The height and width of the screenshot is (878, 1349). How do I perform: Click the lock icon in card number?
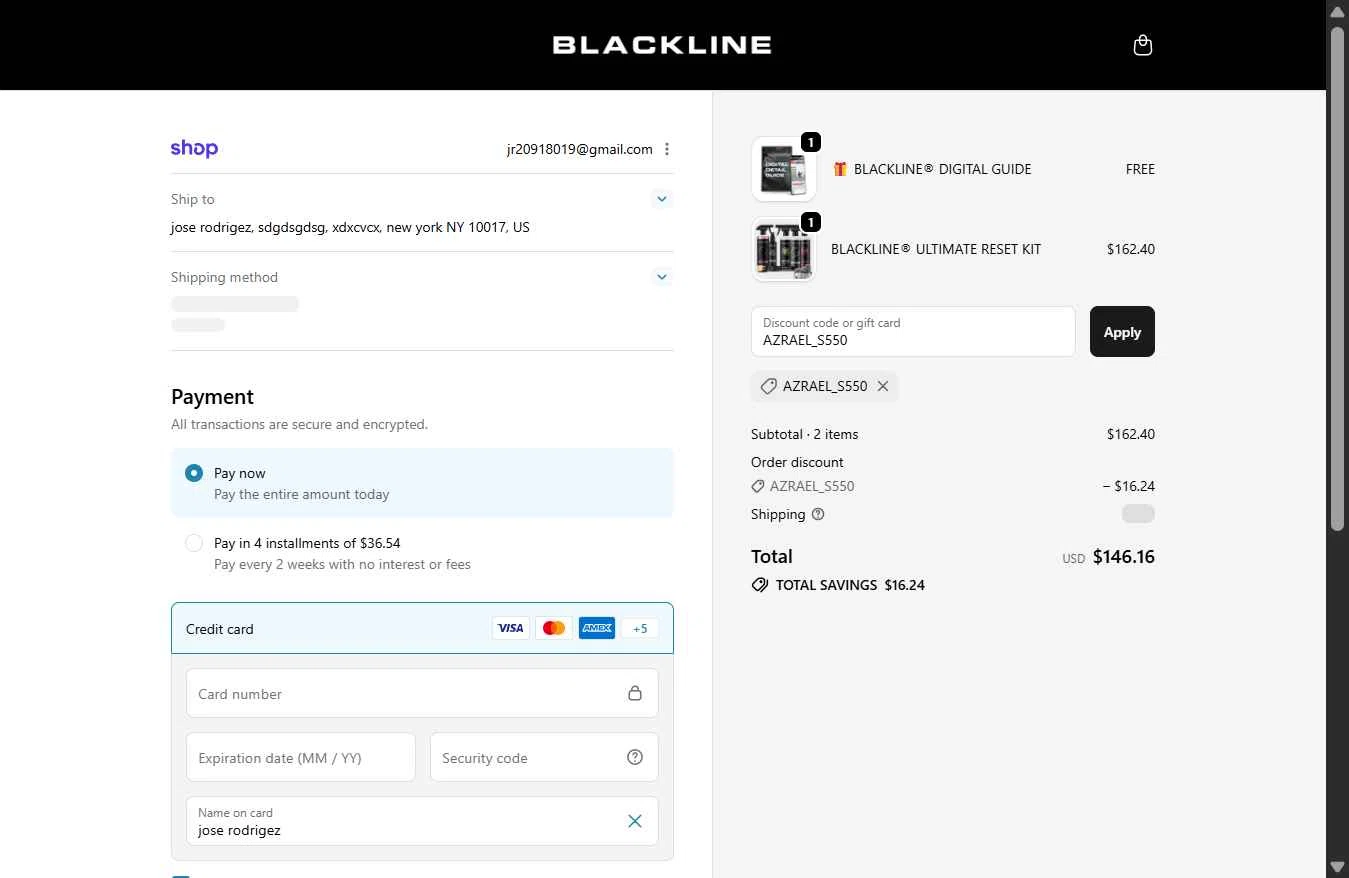click(635, 693)
